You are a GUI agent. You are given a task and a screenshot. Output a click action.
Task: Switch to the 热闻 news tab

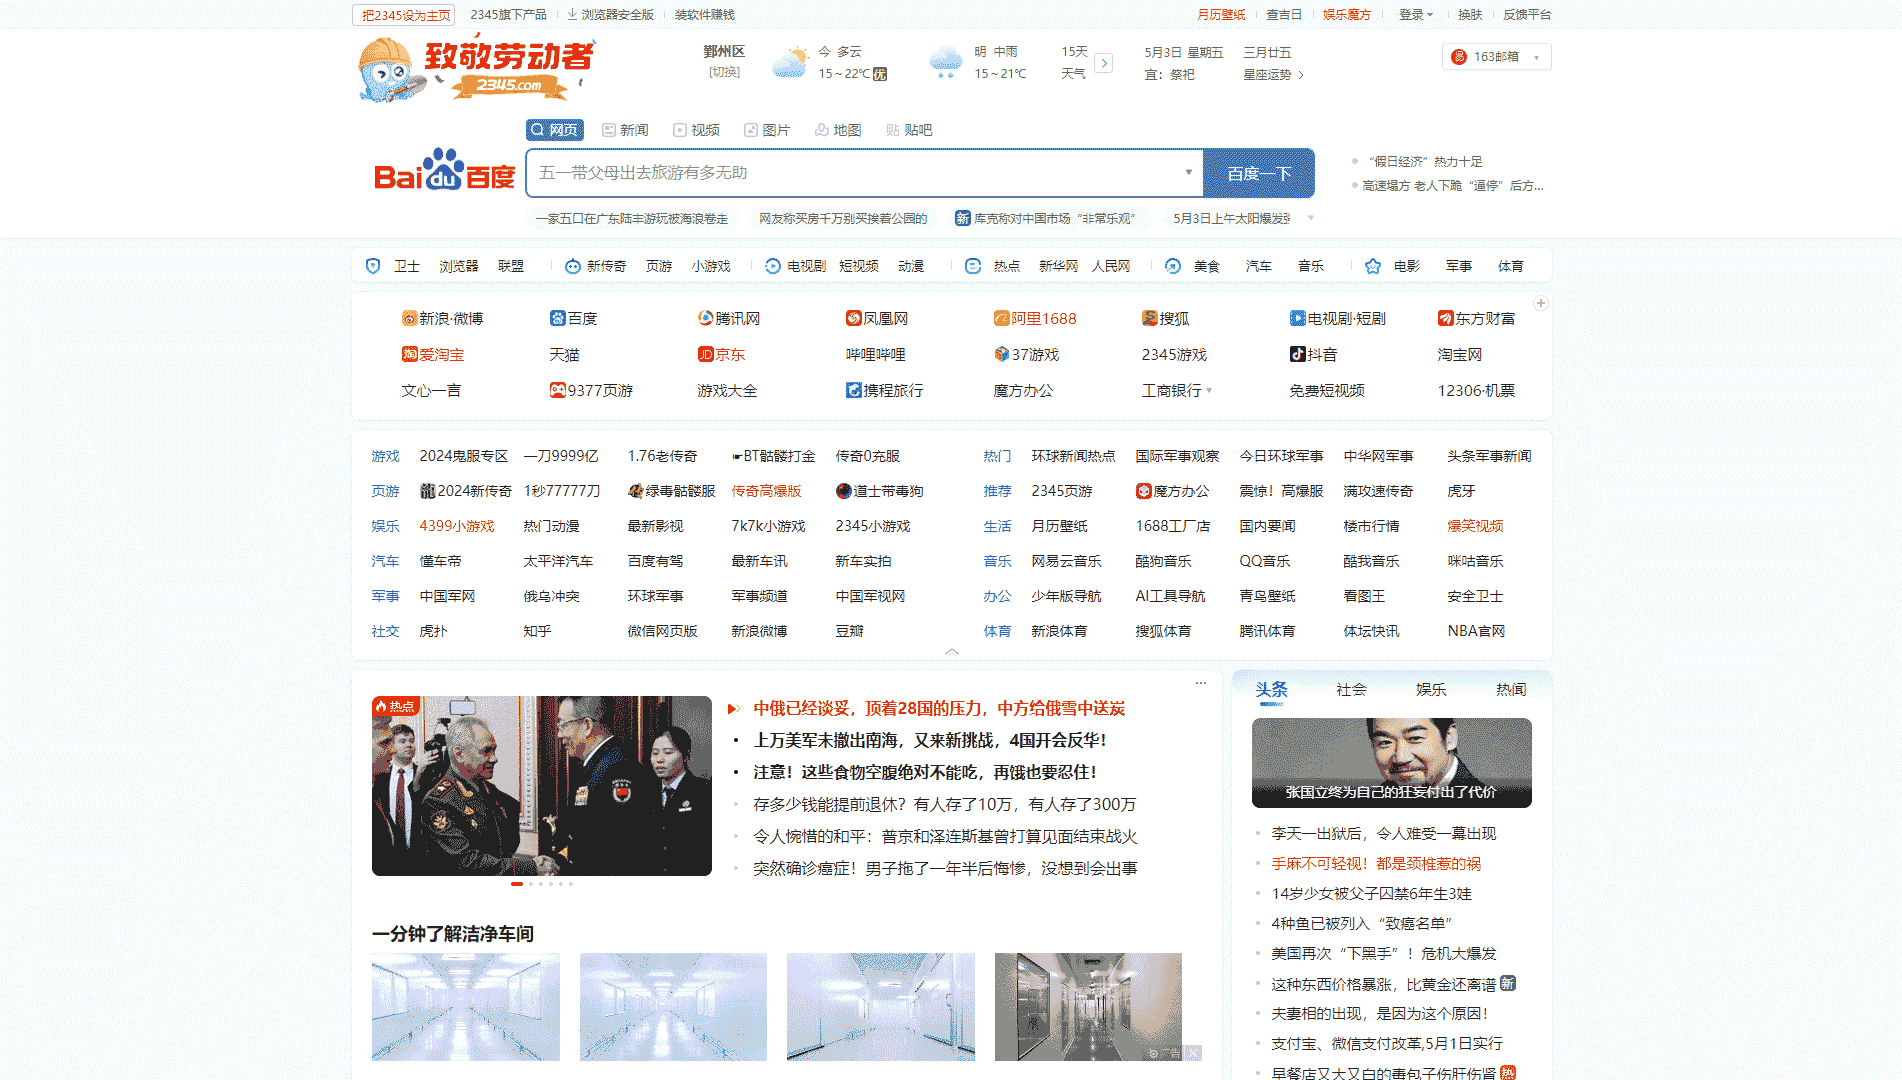pyautogui.click(x=1511, y=690)
